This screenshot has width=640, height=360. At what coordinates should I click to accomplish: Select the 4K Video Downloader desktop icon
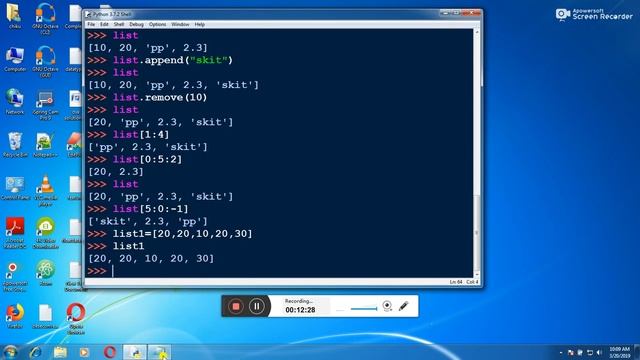45,233
